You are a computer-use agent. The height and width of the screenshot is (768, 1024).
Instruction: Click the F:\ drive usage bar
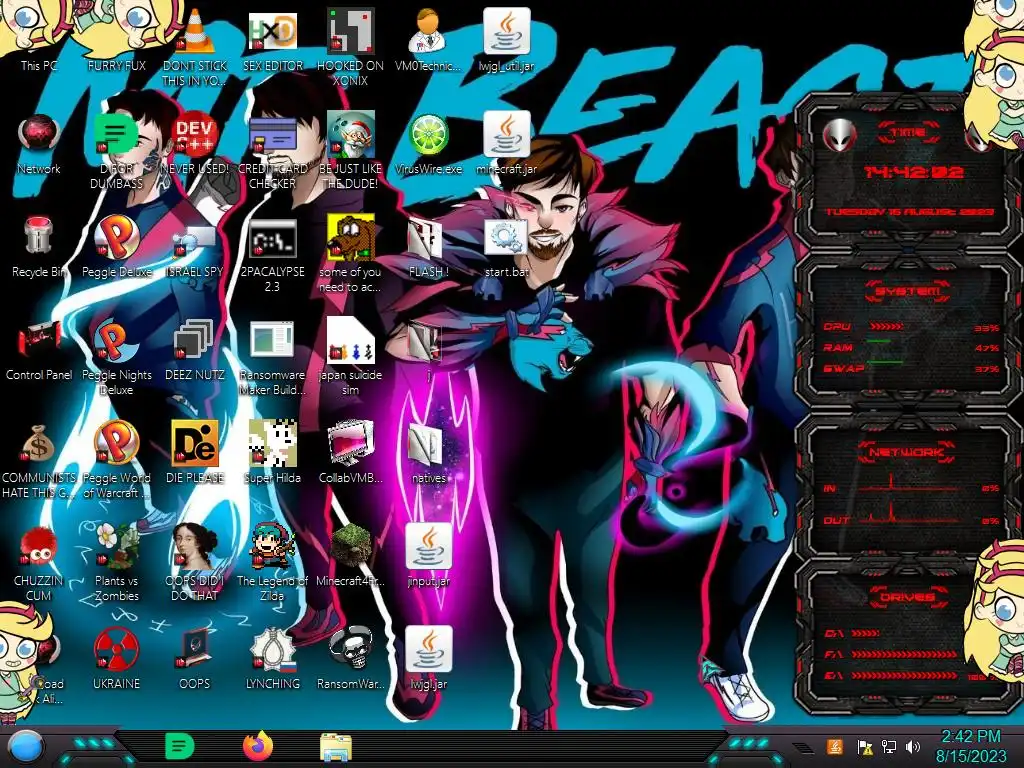[904, 654]
